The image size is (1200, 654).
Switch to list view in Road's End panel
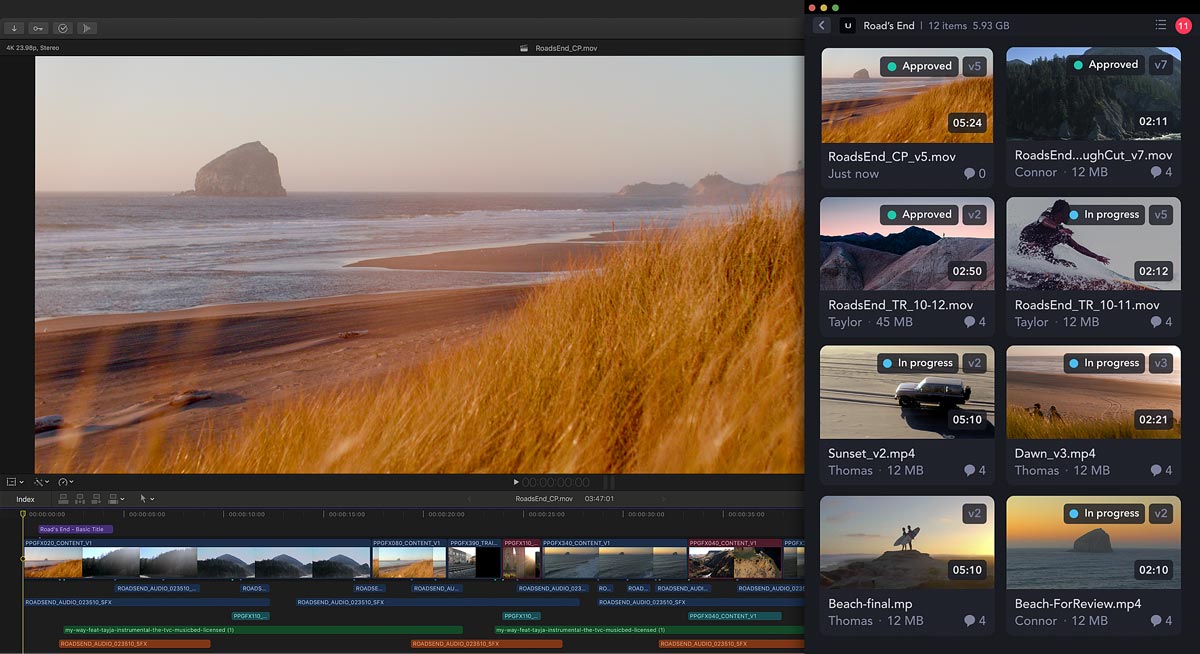tap(1160, 25)
